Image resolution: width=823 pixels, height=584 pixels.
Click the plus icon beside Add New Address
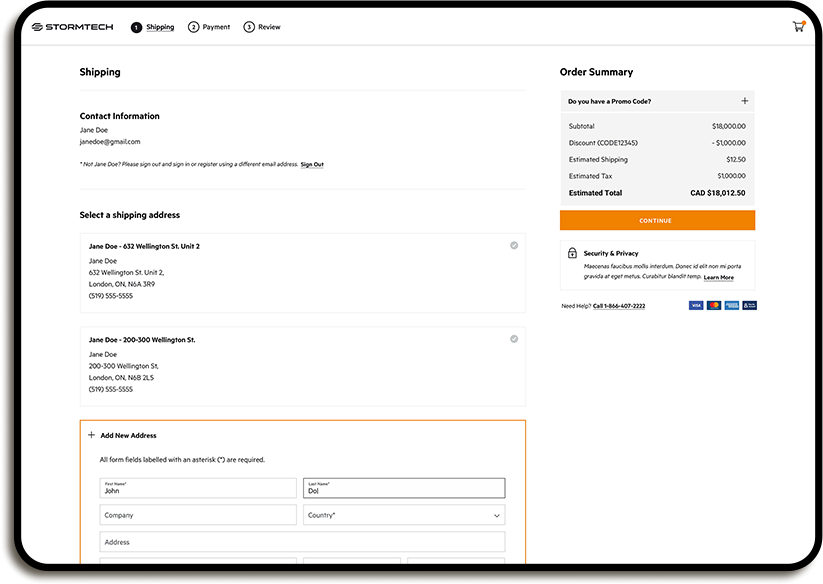click(91, 435)
